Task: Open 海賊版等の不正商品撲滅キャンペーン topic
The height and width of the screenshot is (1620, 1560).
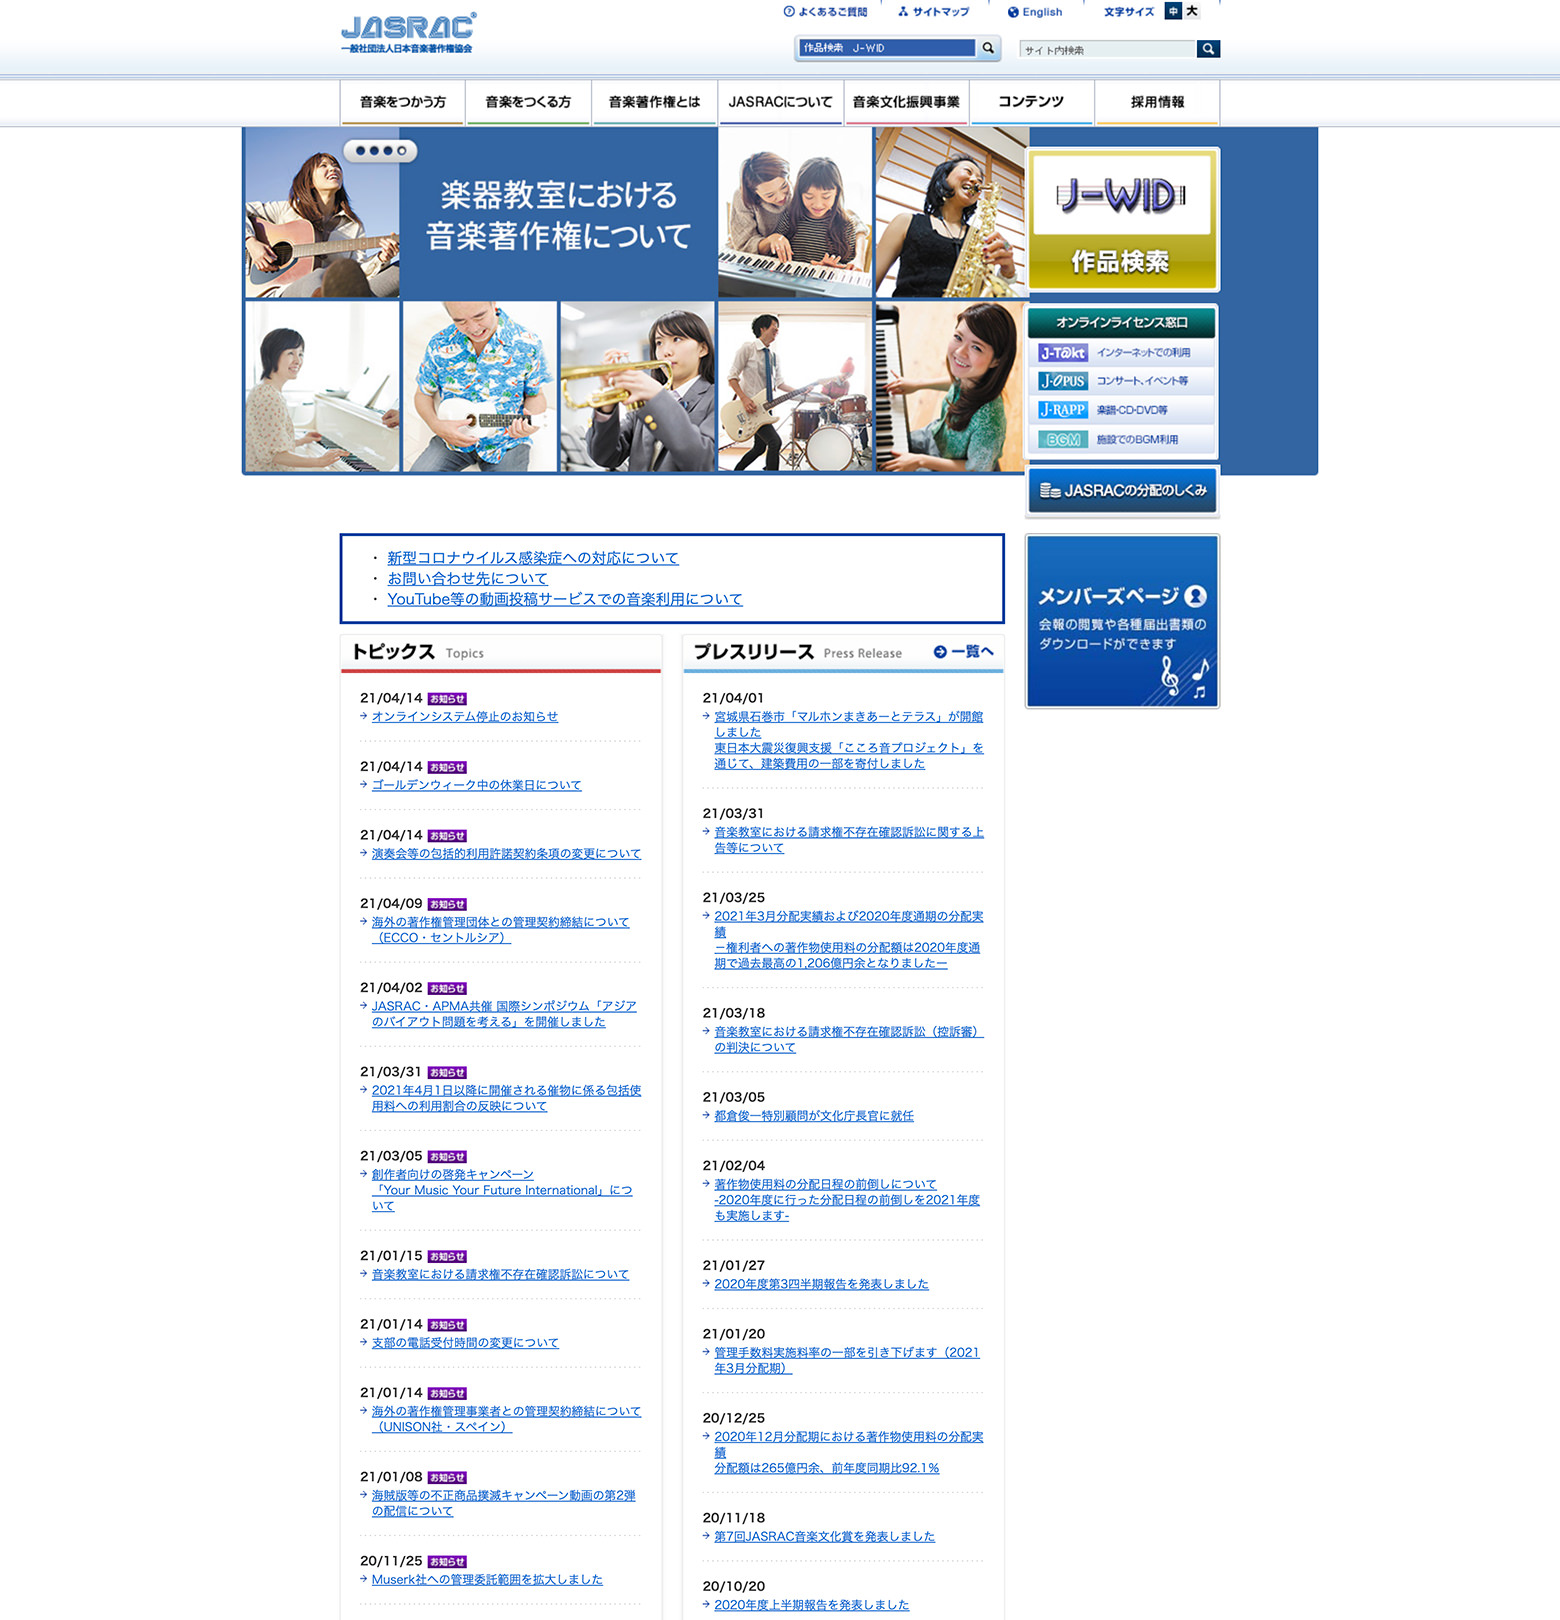Action: pyautogui.click(x=503, y=1503)
